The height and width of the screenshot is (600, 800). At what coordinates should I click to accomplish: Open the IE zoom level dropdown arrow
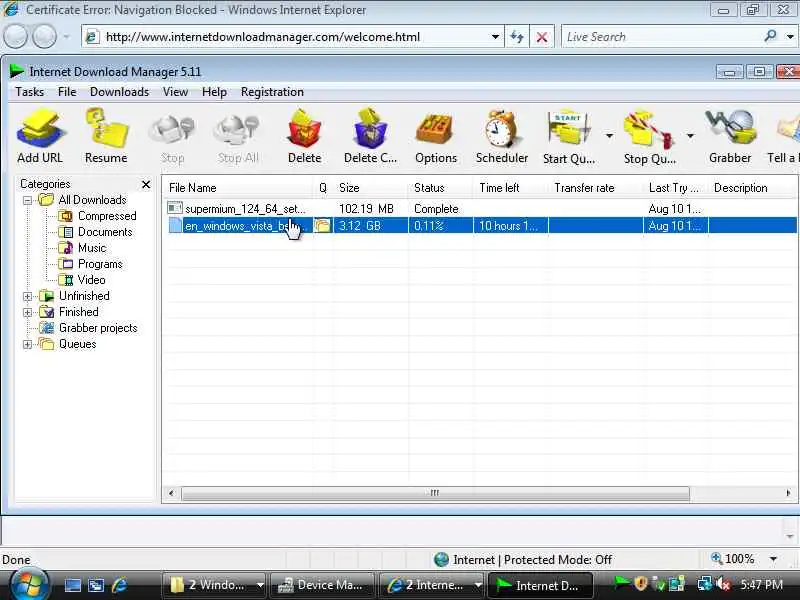point(773,559)
